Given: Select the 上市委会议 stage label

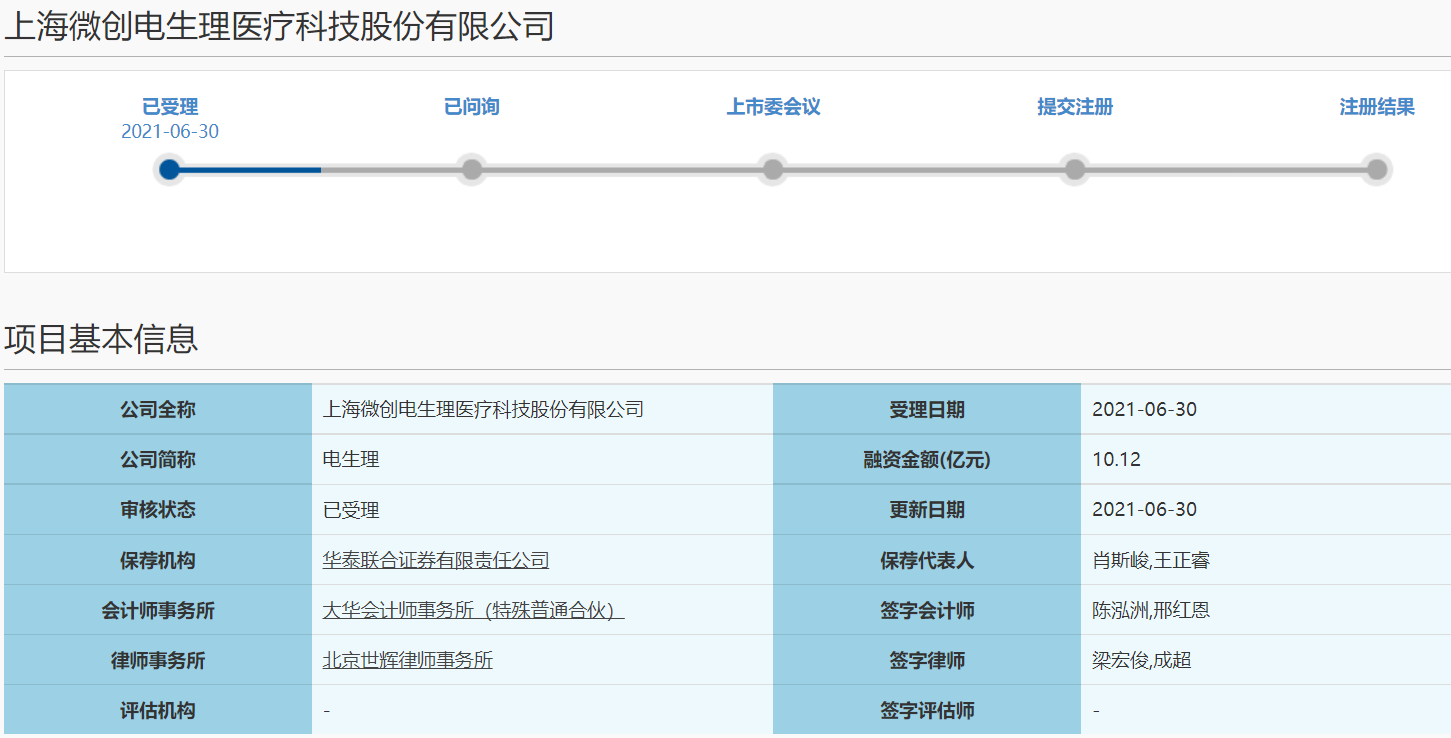Looking at the screenshot, I should click(x=773, y=107).
